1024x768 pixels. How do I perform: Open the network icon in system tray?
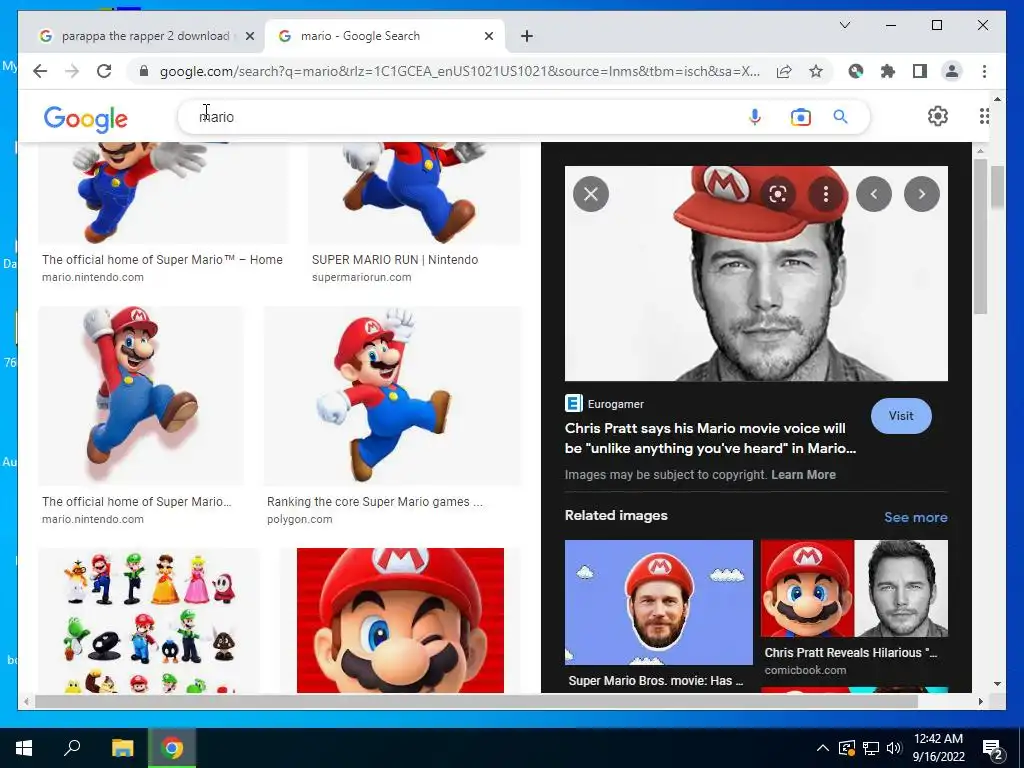[x=871, y=748]
